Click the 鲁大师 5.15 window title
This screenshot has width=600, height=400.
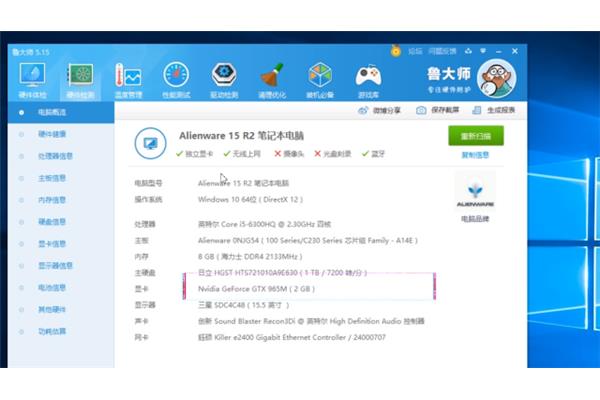pos(31,52)
